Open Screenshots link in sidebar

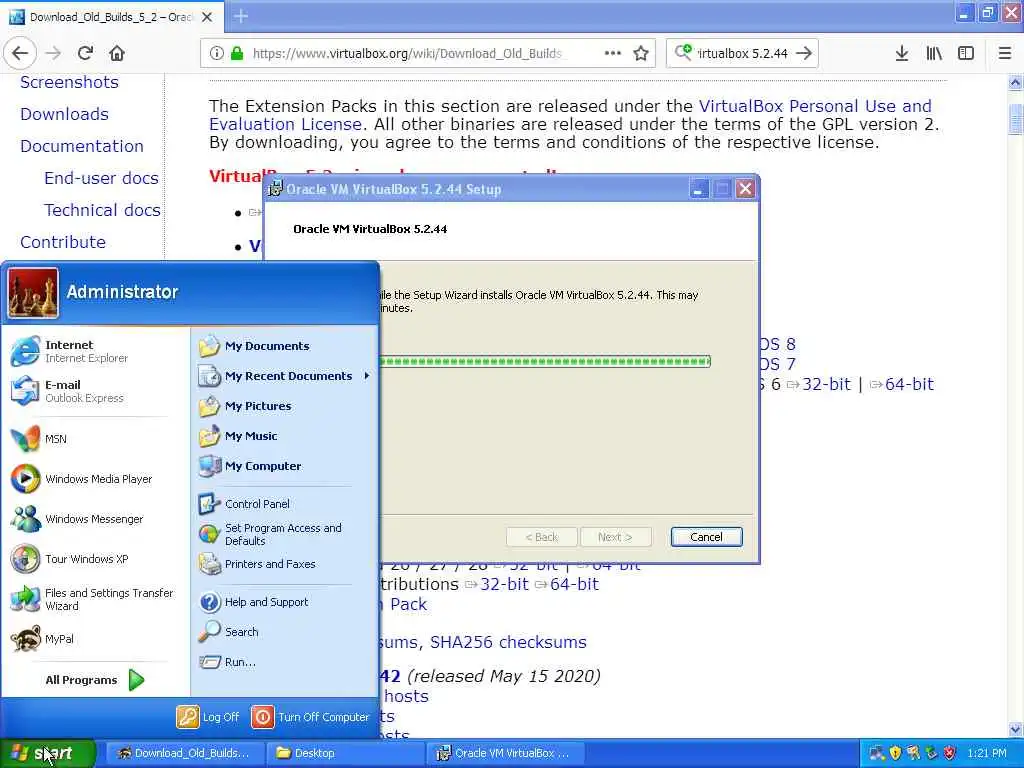coord(69,82)
